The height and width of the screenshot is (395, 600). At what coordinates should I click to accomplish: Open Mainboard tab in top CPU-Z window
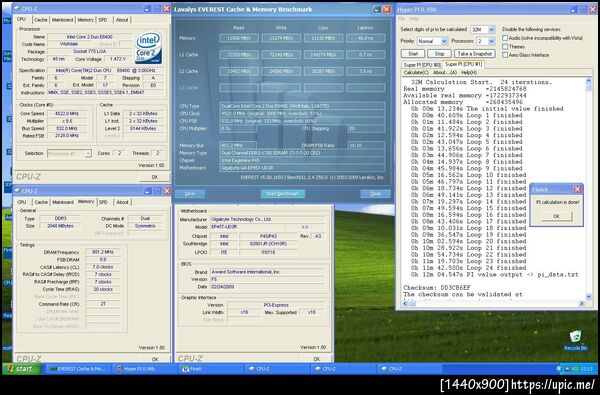pyautogui.click(x=62, y=20)
